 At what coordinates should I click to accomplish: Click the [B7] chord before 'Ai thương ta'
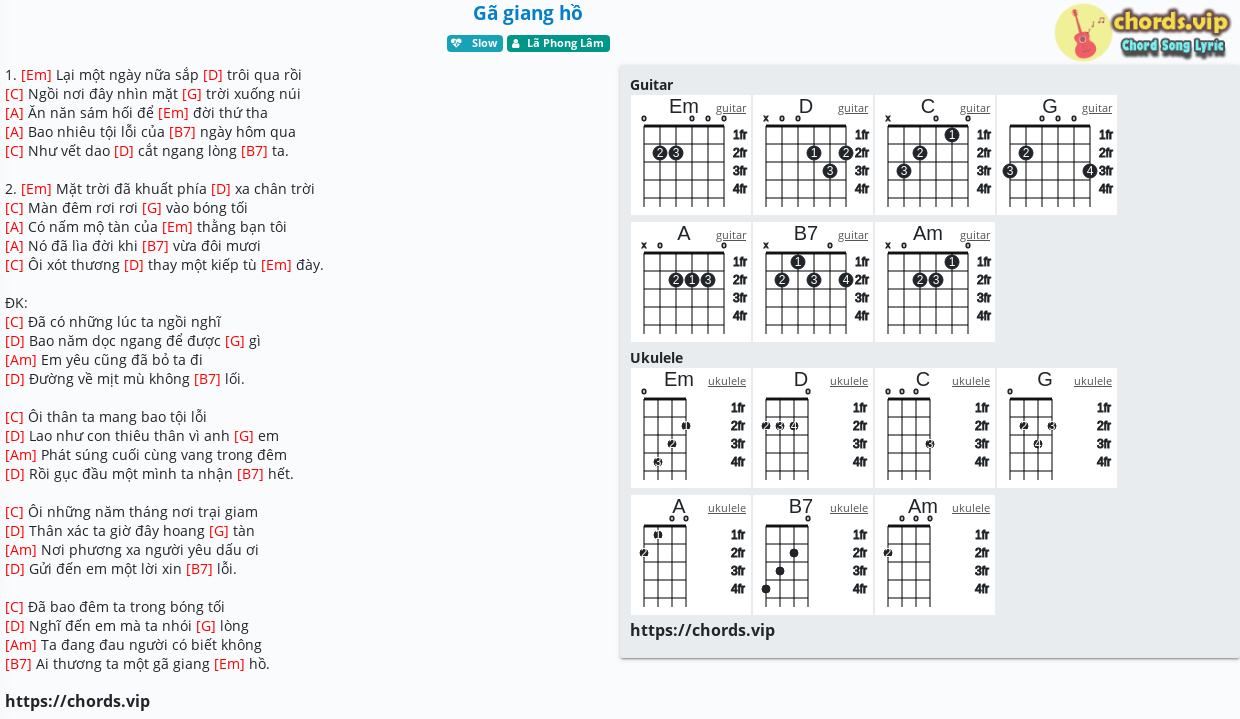point(18,664)
